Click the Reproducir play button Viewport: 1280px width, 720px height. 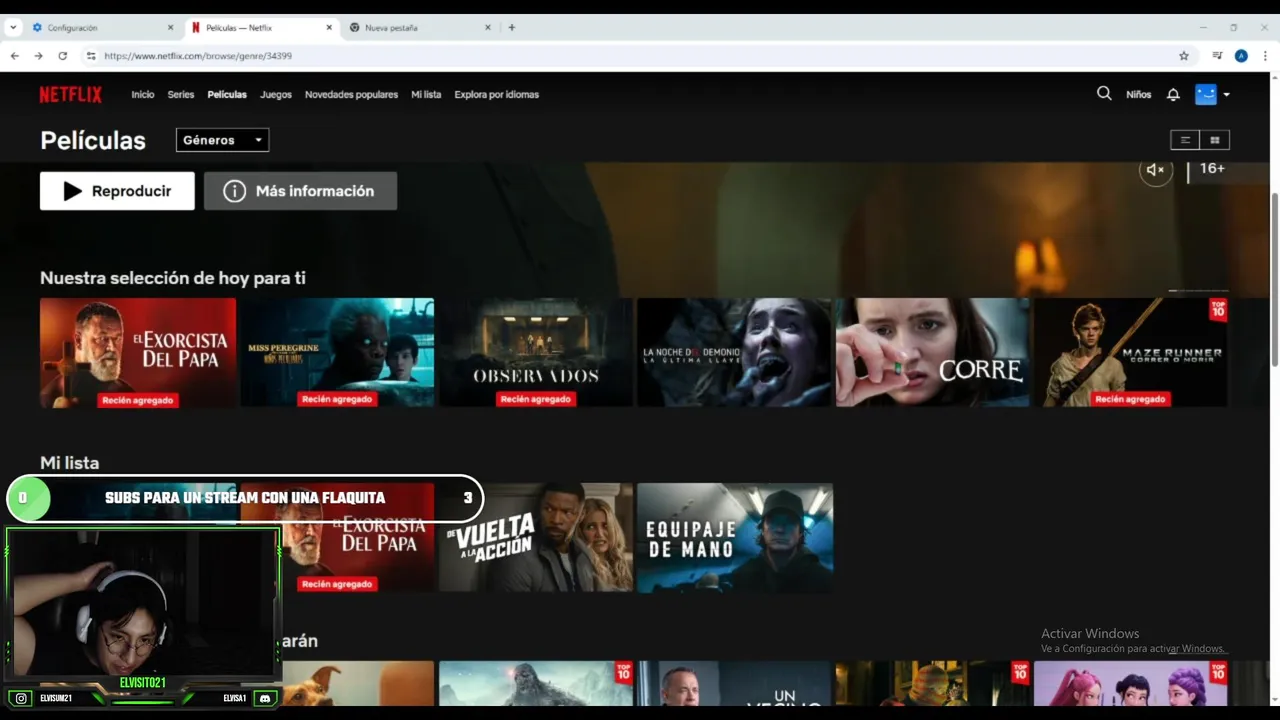click(117, 191)
